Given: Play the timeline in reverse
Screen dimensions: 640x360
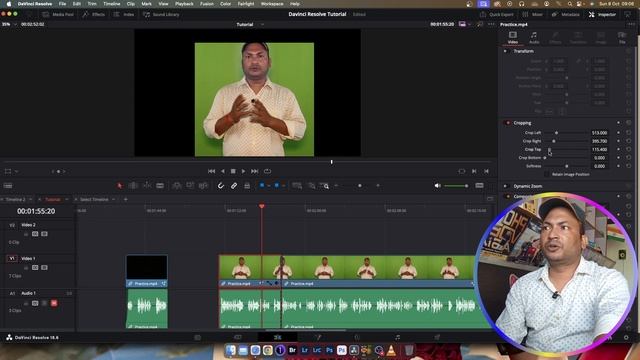Looking at the screenshot, I should 222,171.
